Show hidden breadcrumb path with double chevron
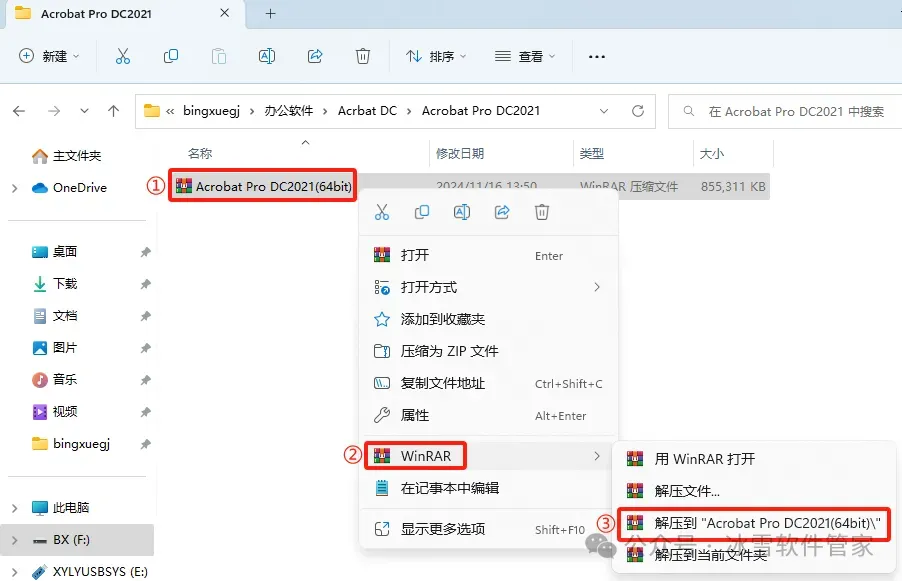Image resolution: width=902 pixels, height=581 pixels. pos(170,112)
